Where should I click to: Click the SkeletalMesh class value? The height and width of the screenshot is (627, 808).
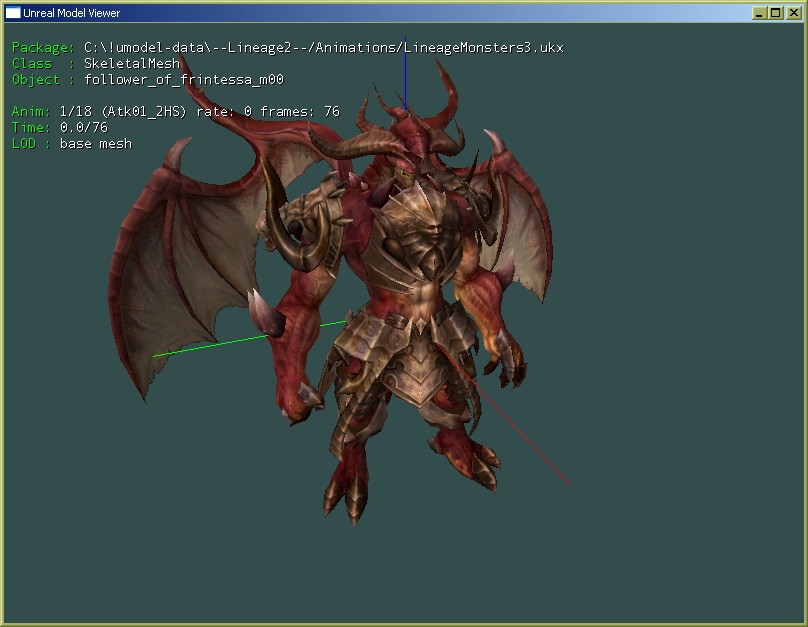click(132, 64)
